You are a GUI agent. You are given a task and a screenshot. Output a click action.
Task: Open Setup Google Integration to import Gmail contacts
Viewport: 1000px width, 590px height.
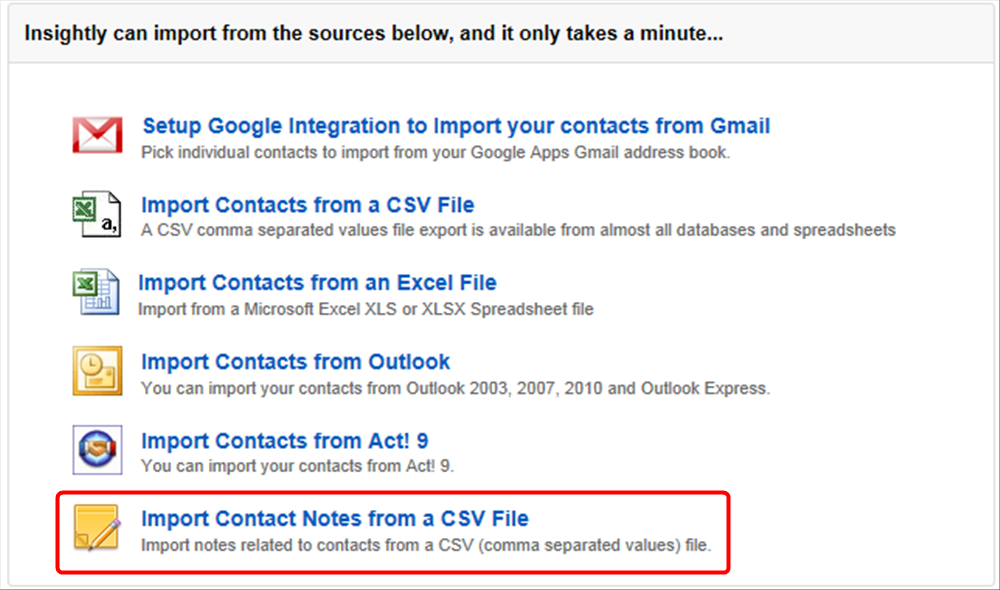point(456,126)
